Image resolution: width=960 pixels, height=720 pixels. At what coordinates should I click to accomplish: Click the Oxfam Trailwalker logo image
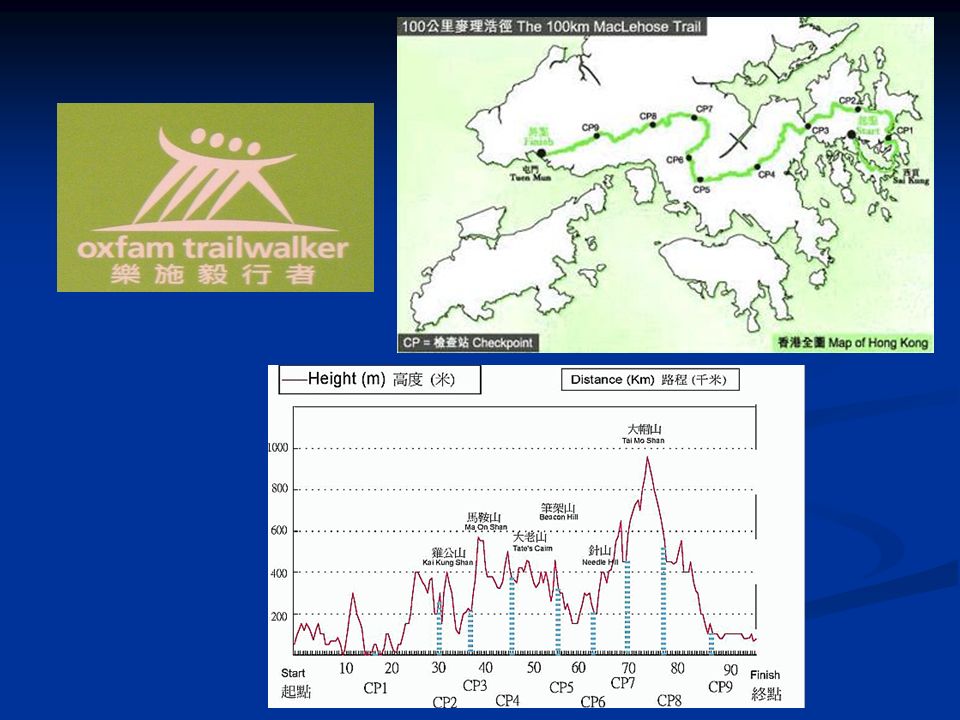(216, 197)
